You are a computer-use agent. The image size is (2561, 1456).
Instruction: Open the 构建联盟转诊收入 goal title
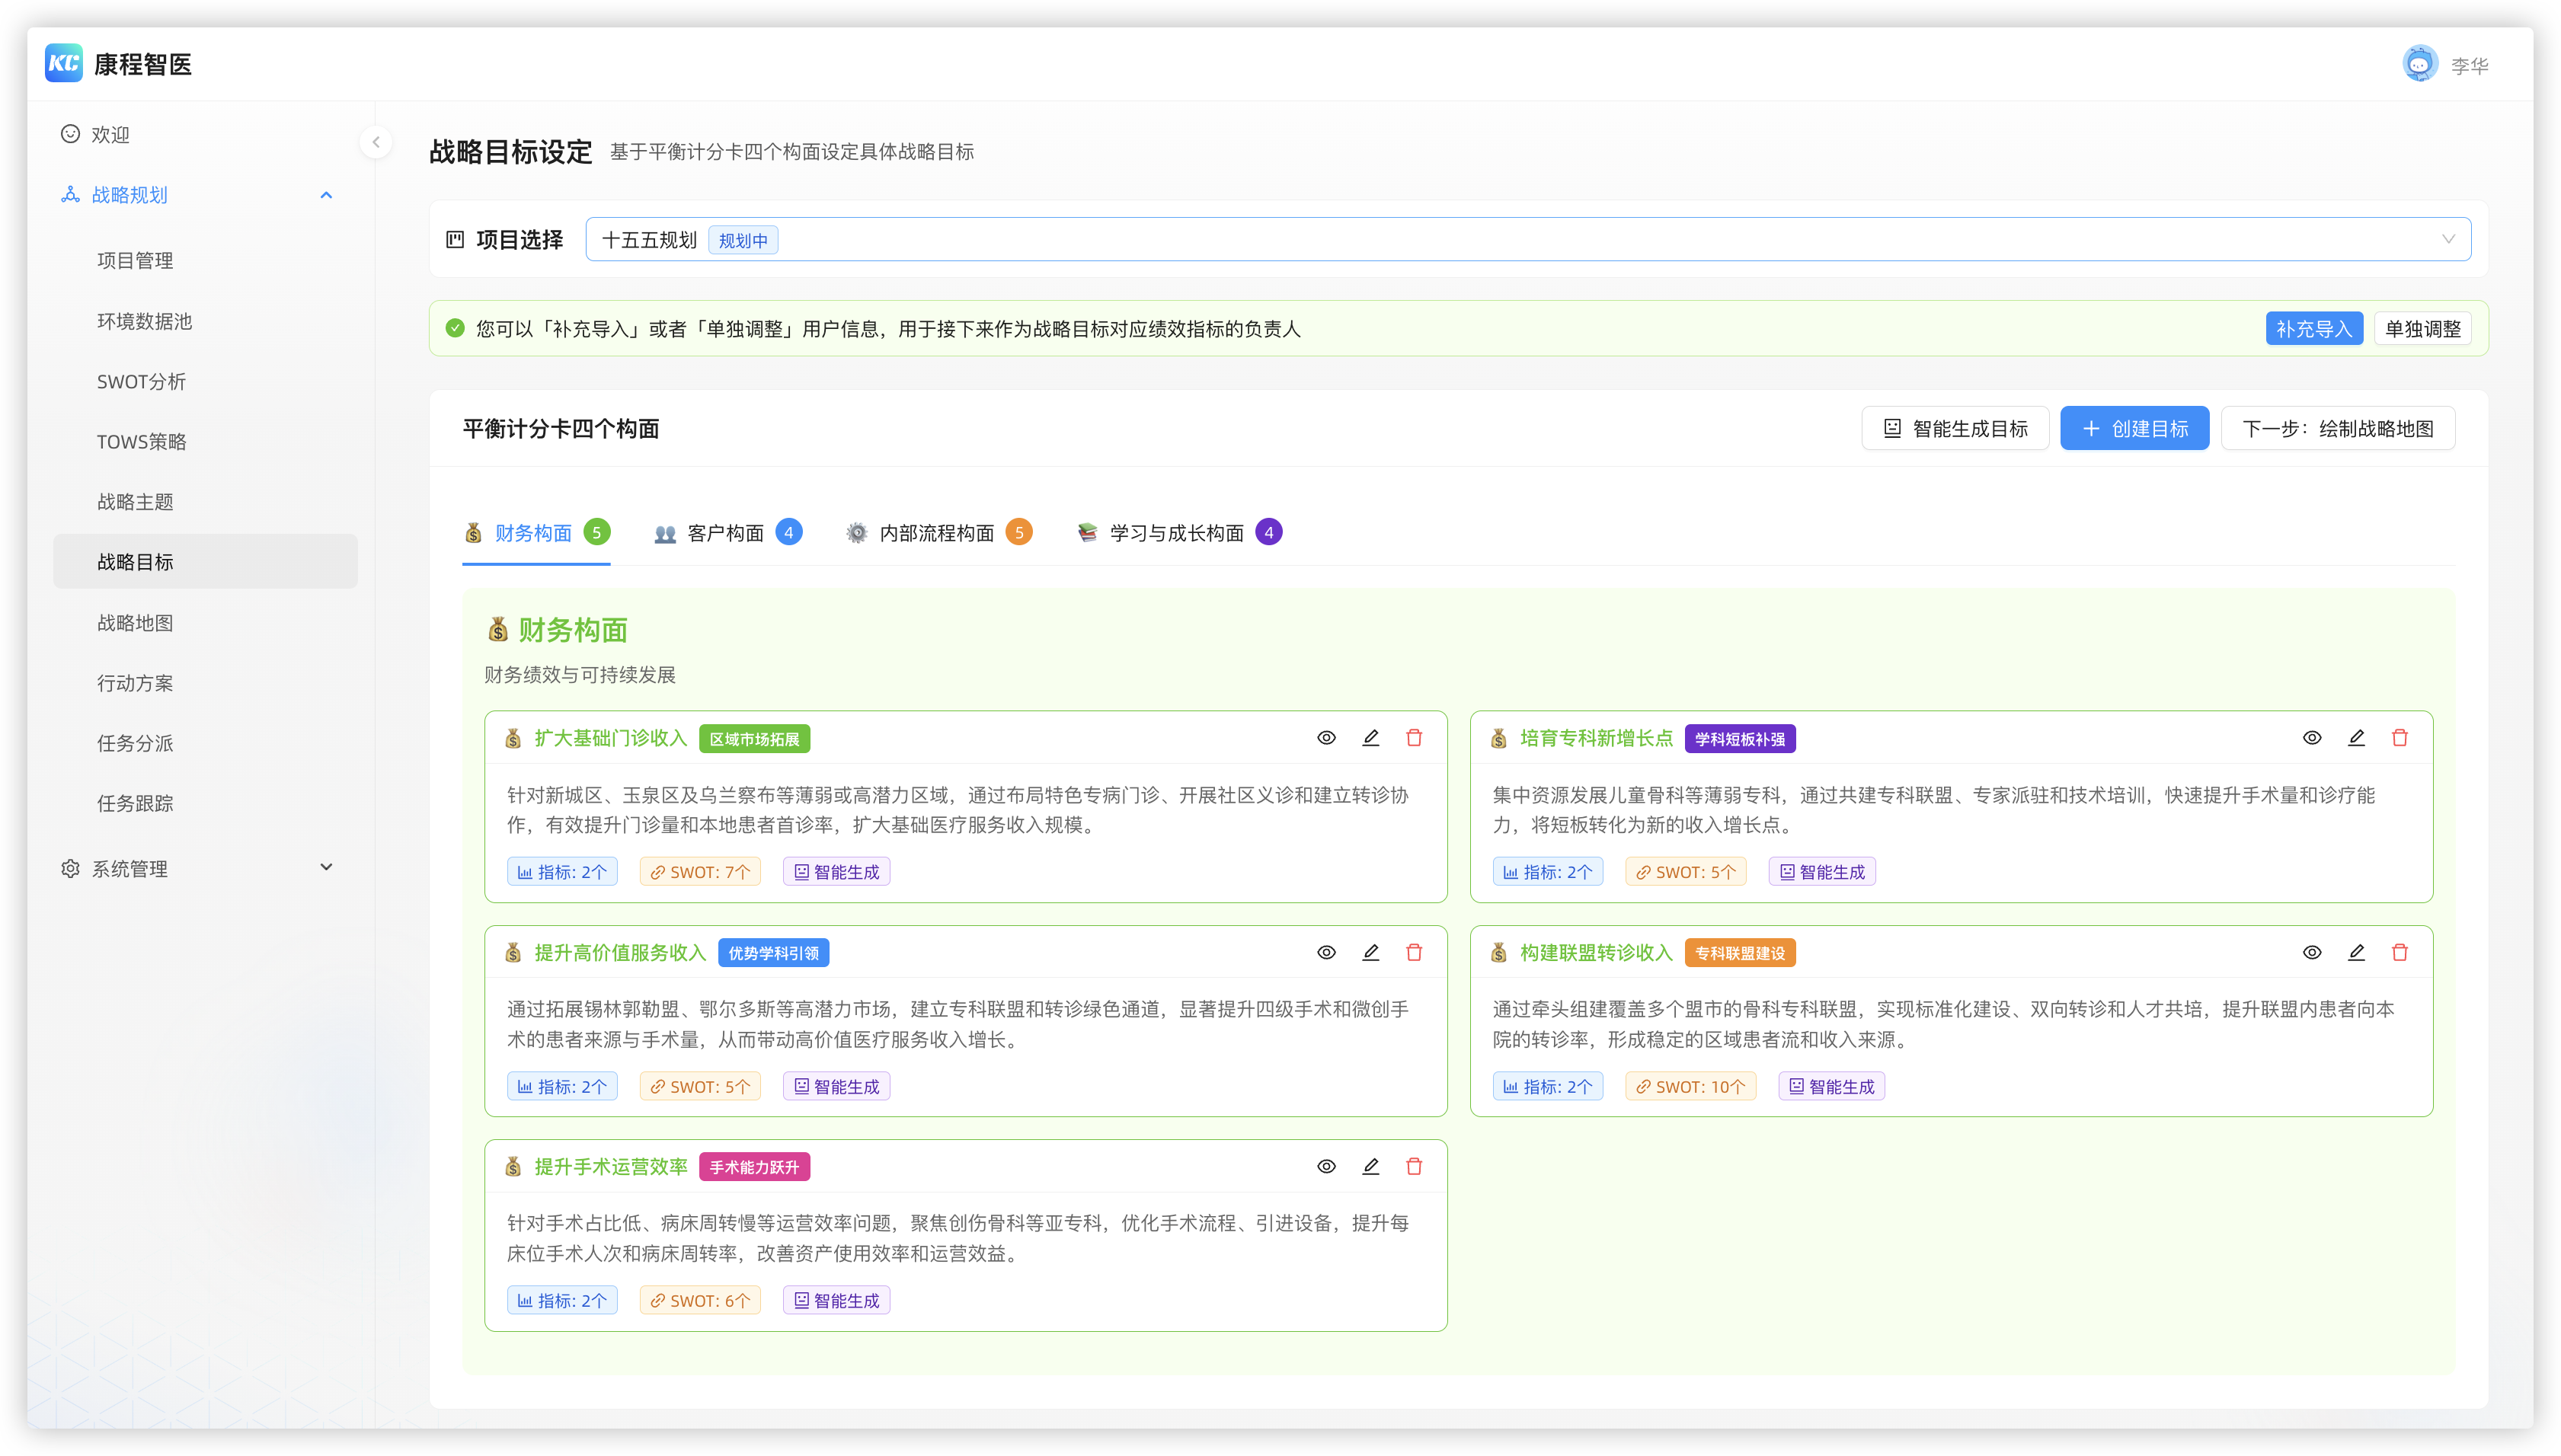(1596, 953)
